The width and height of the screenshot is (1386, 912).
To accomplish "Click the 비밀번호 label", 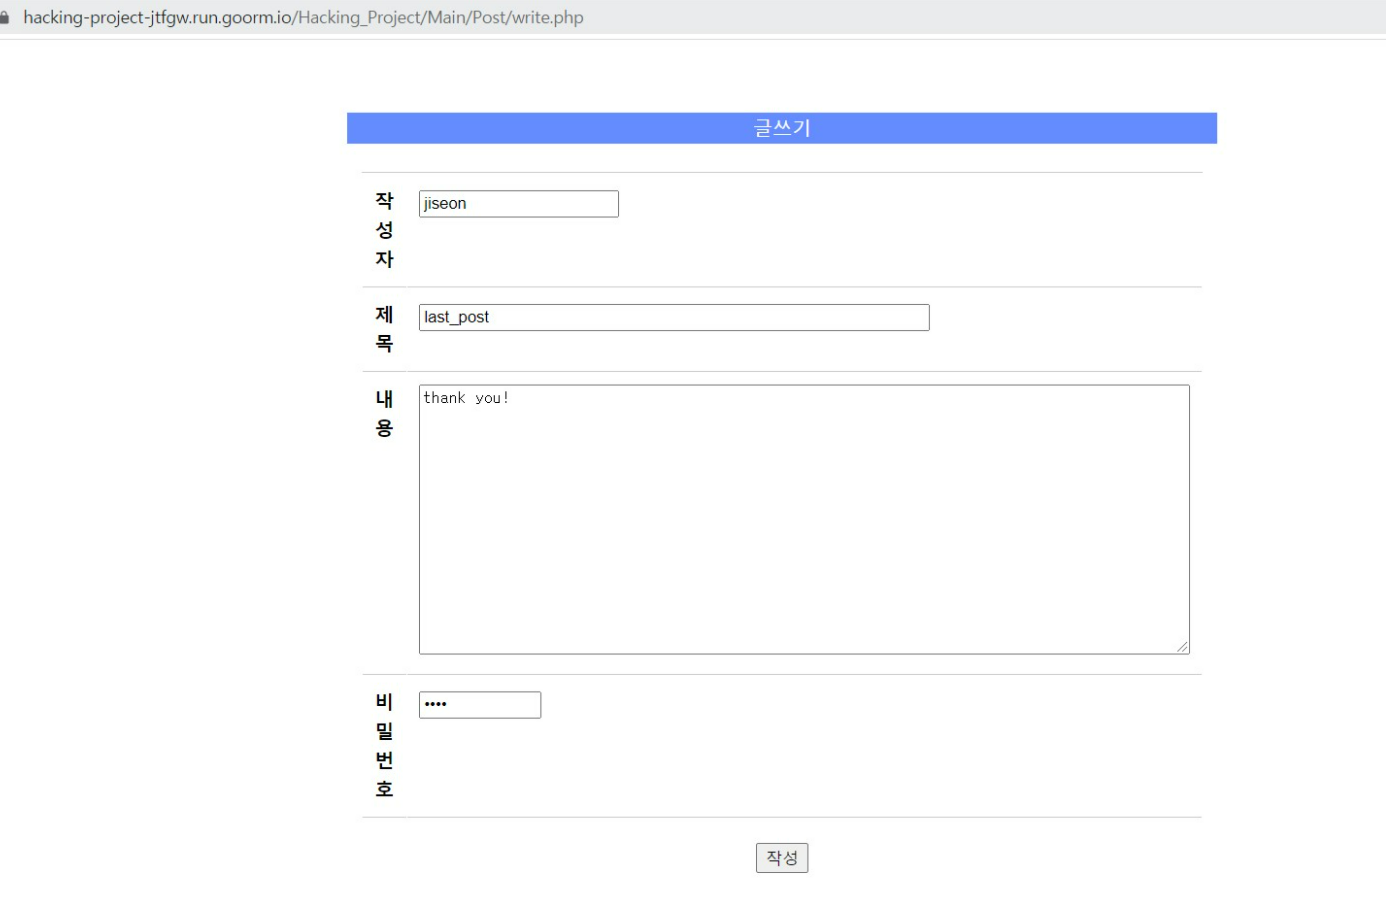I will point(384,746).
